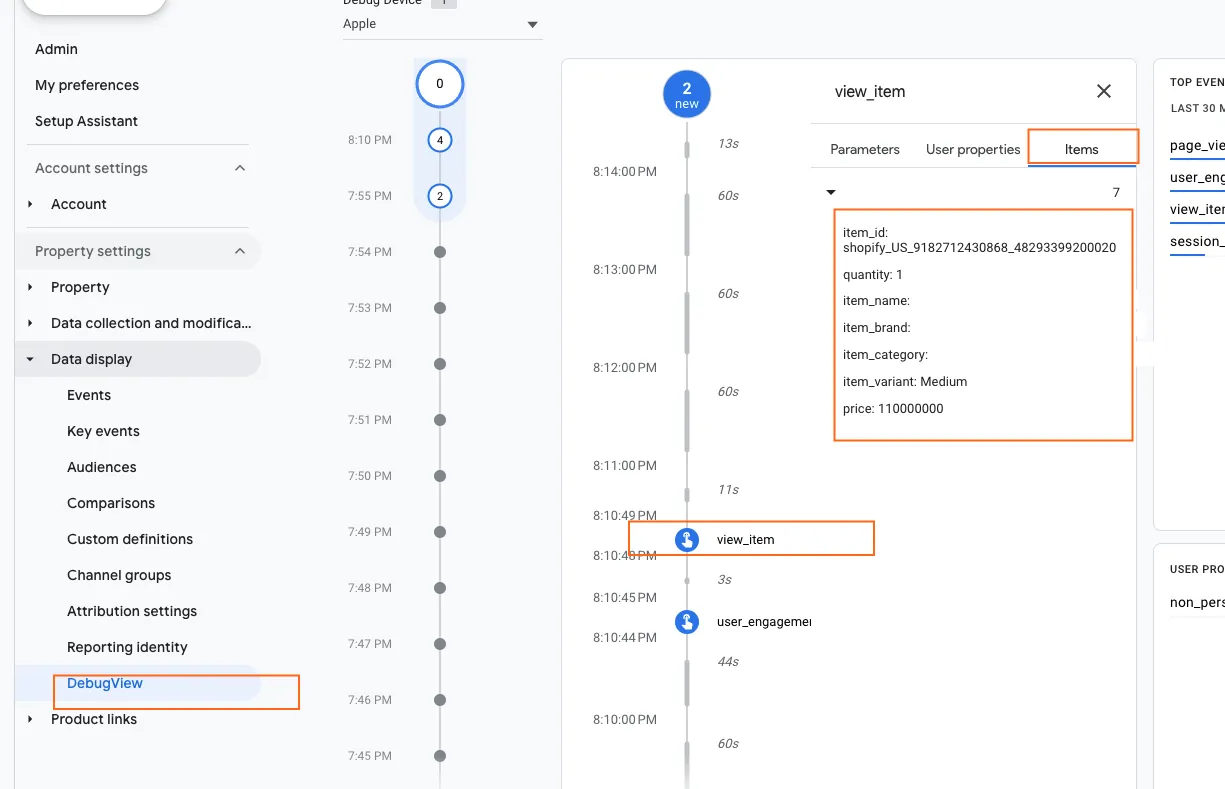This screenshot has height=789, width=1225.
Task: Collapse the Property settings section
Action: point(240,251)
